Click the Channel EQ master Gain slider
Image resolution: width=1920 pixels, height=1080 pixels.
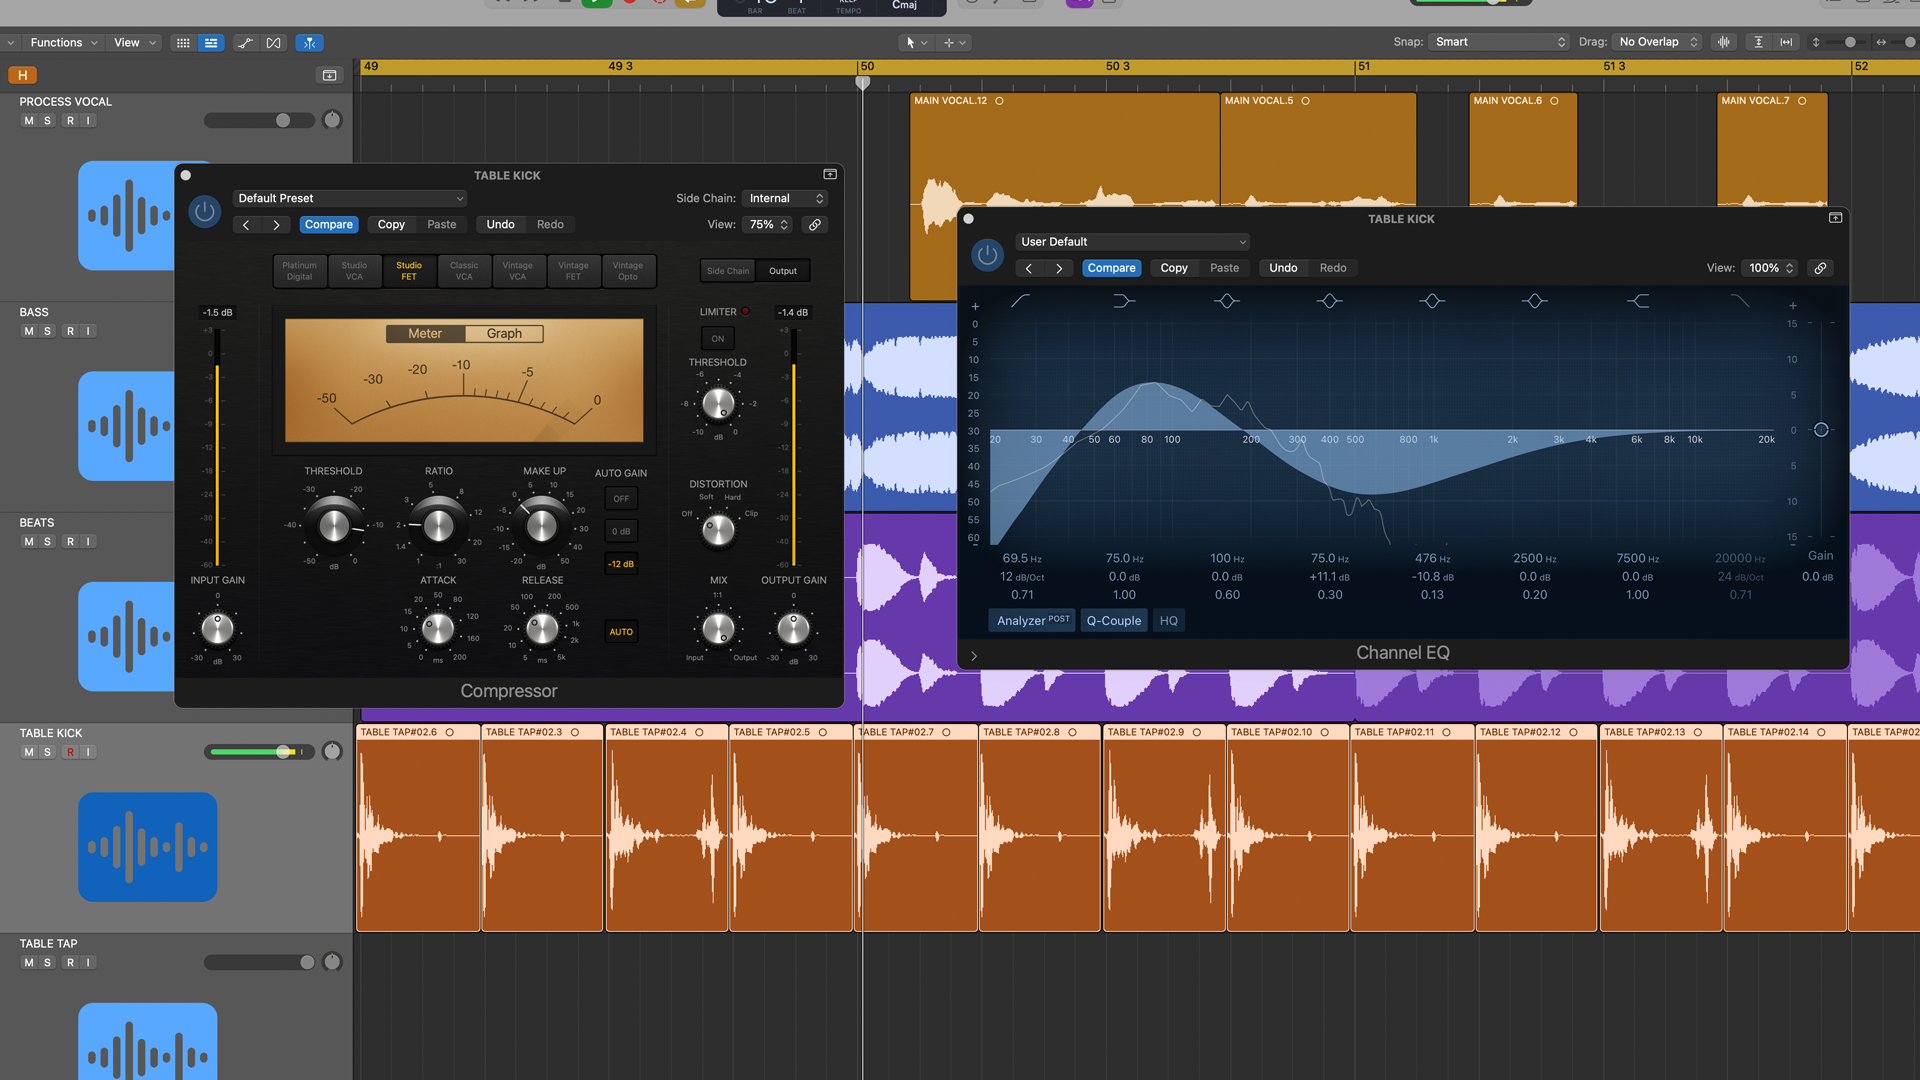click(x=1821, y=430)
